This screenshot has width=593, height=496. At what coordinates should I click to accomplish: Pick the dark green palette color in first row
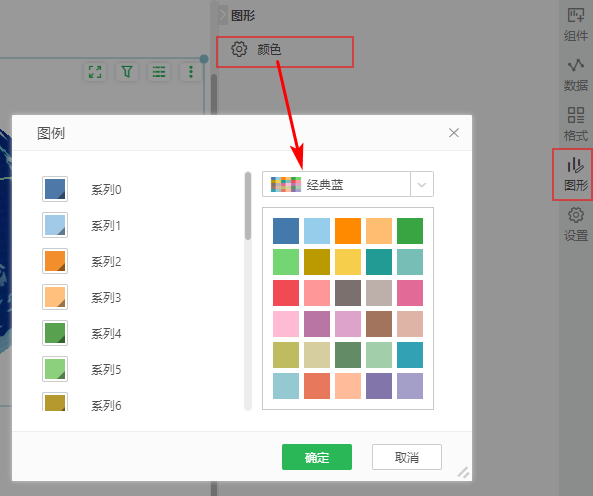click(410, 231)
